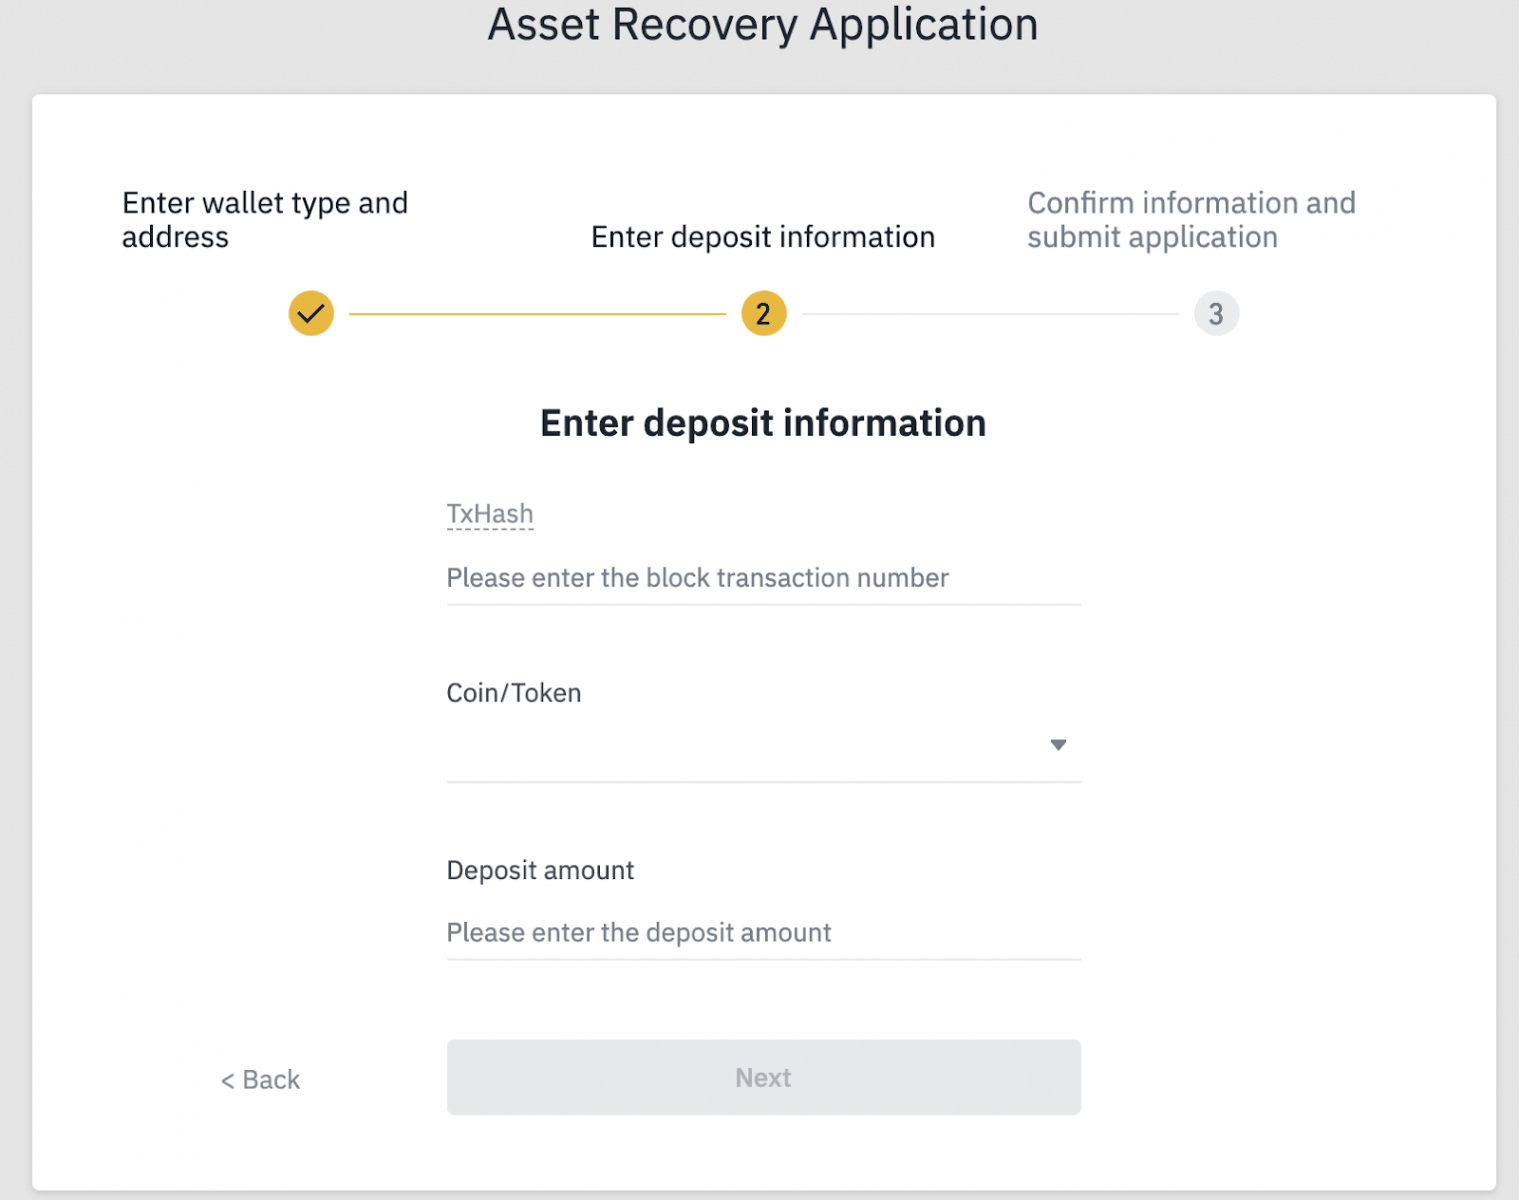
Task: Click the progress line between steps
Action: (x=537, y=313)
